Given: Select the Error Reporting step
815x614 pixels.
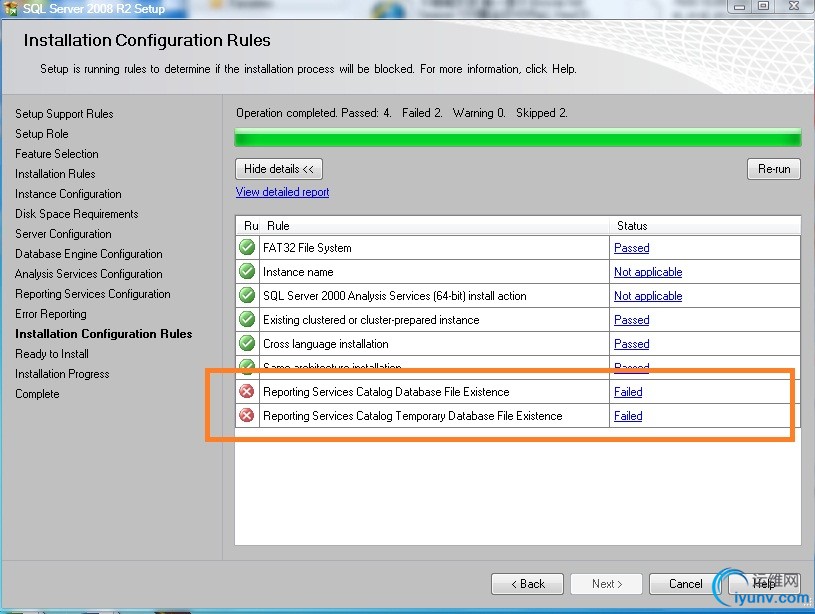Looking at the screenshot, I should (x=50, y=314).
